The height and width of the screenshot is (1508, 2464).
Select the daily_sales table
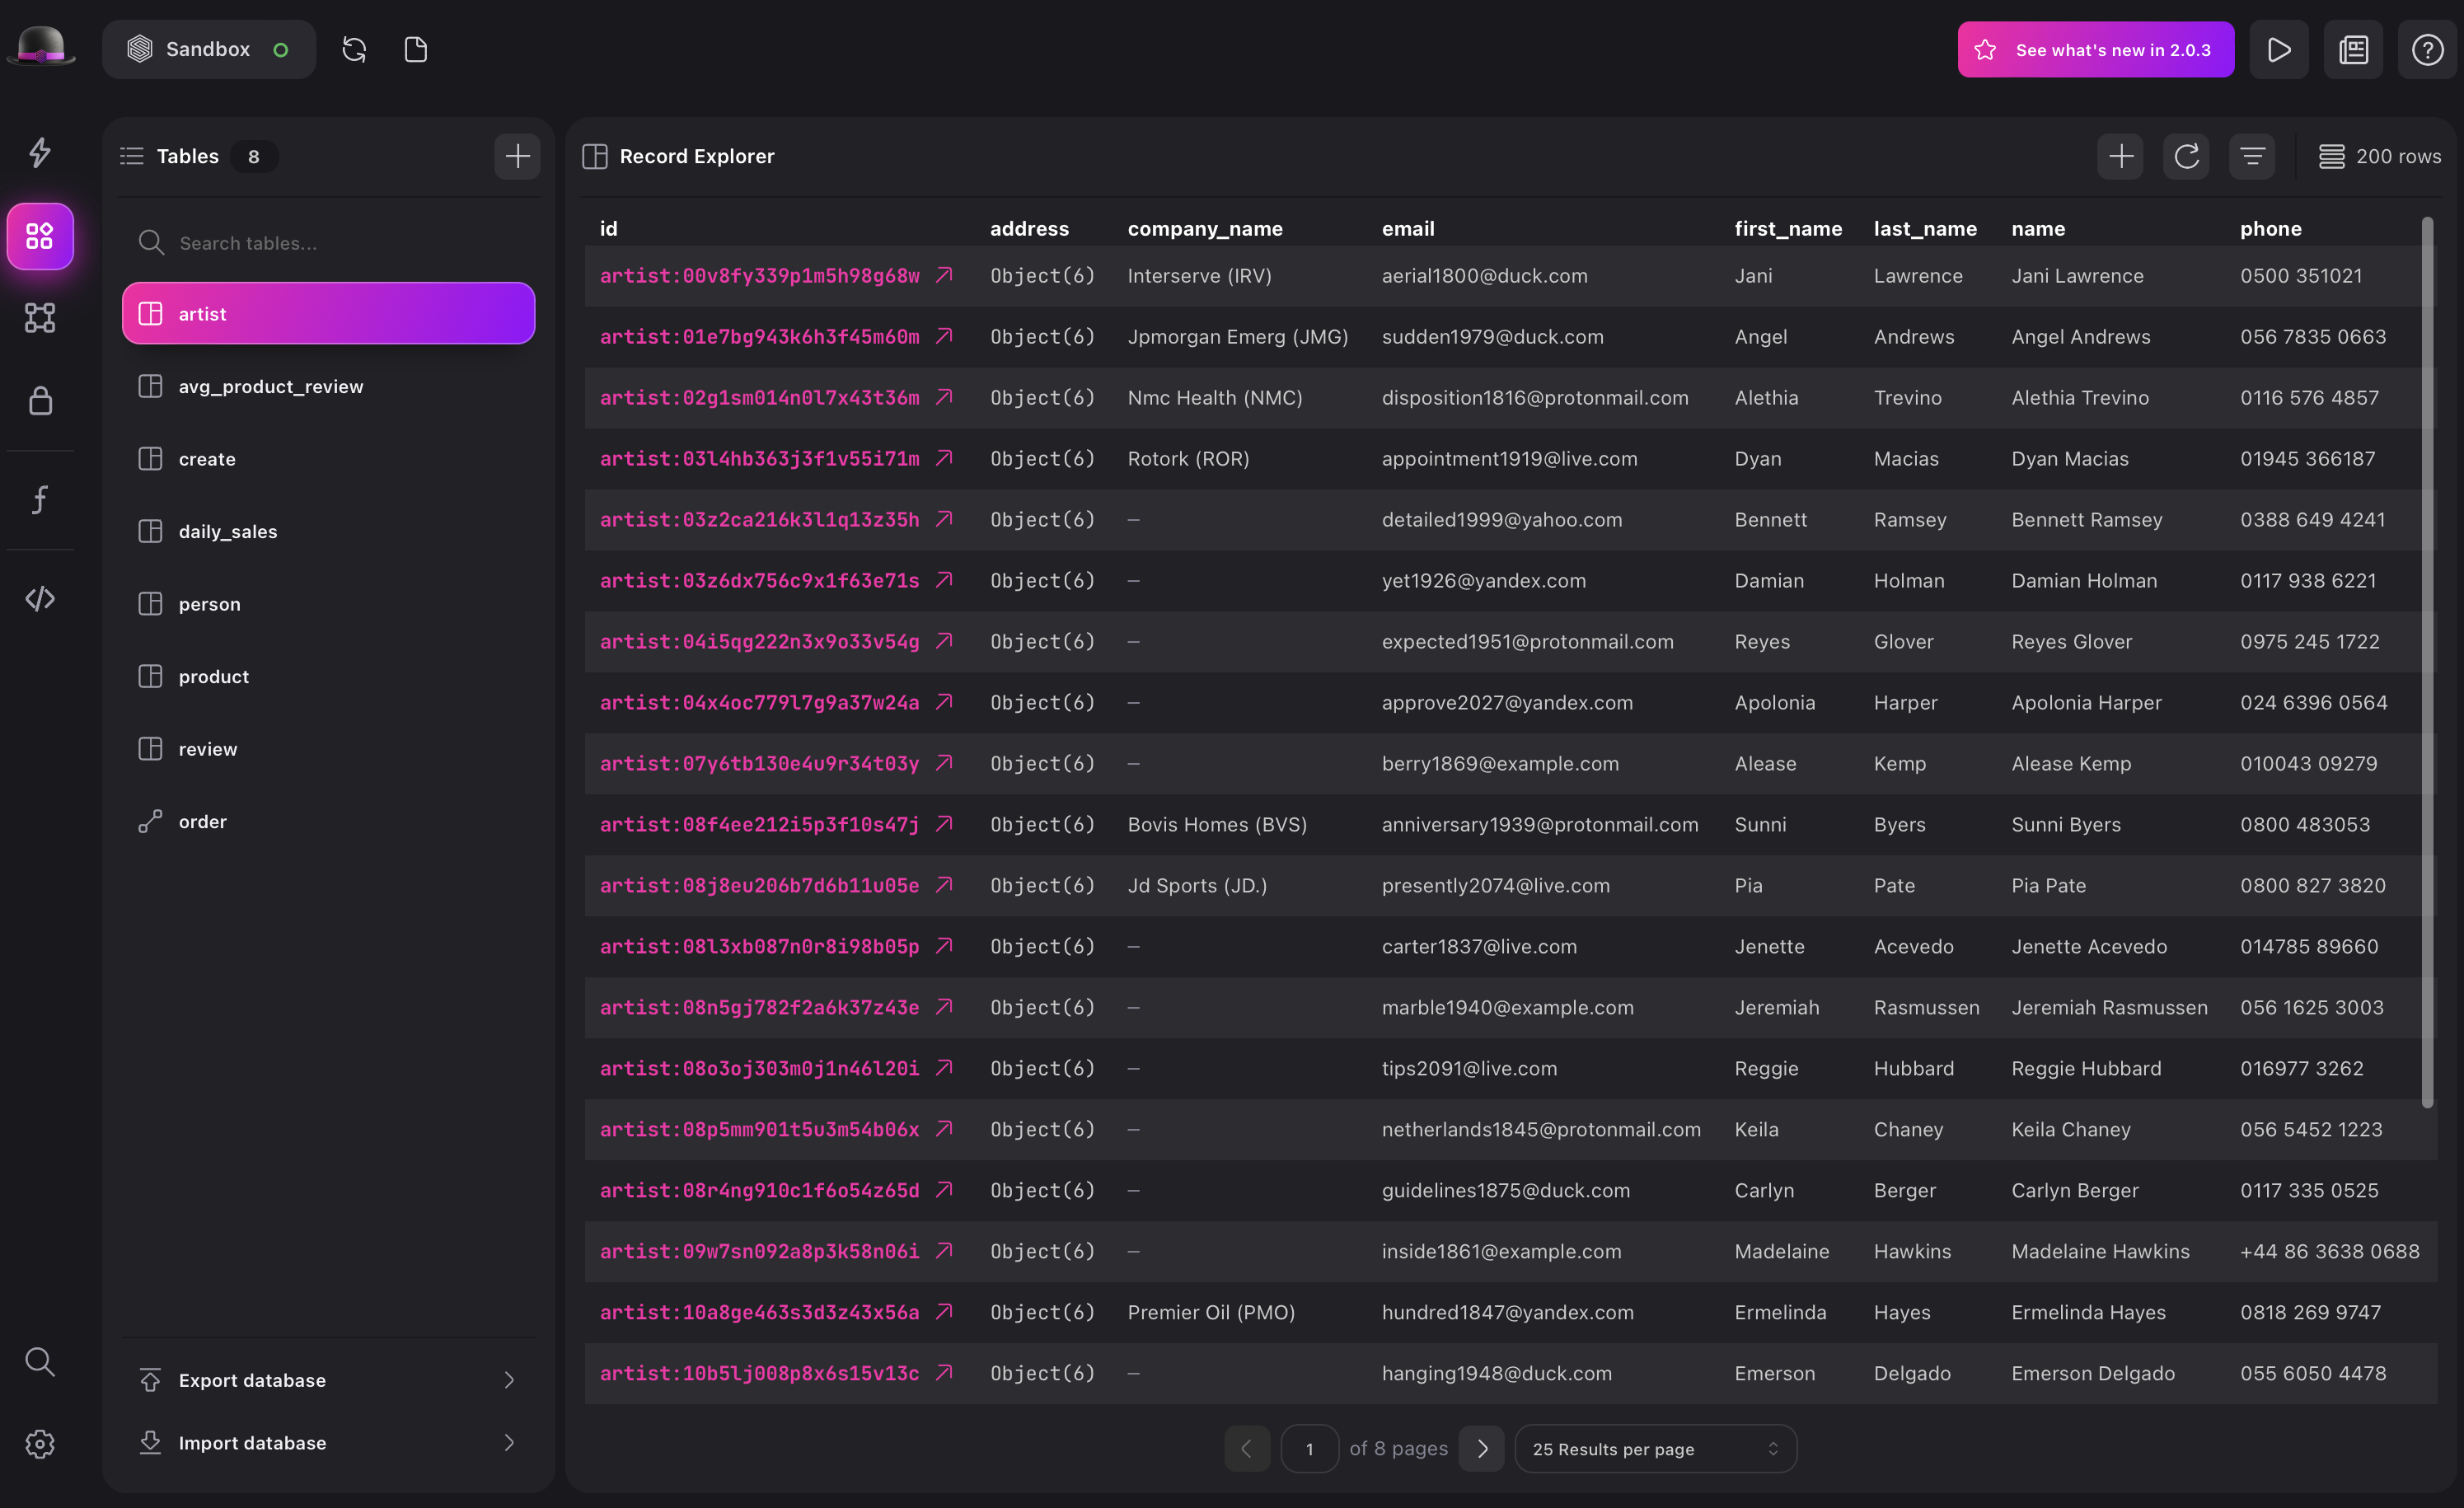coord(328,531)
